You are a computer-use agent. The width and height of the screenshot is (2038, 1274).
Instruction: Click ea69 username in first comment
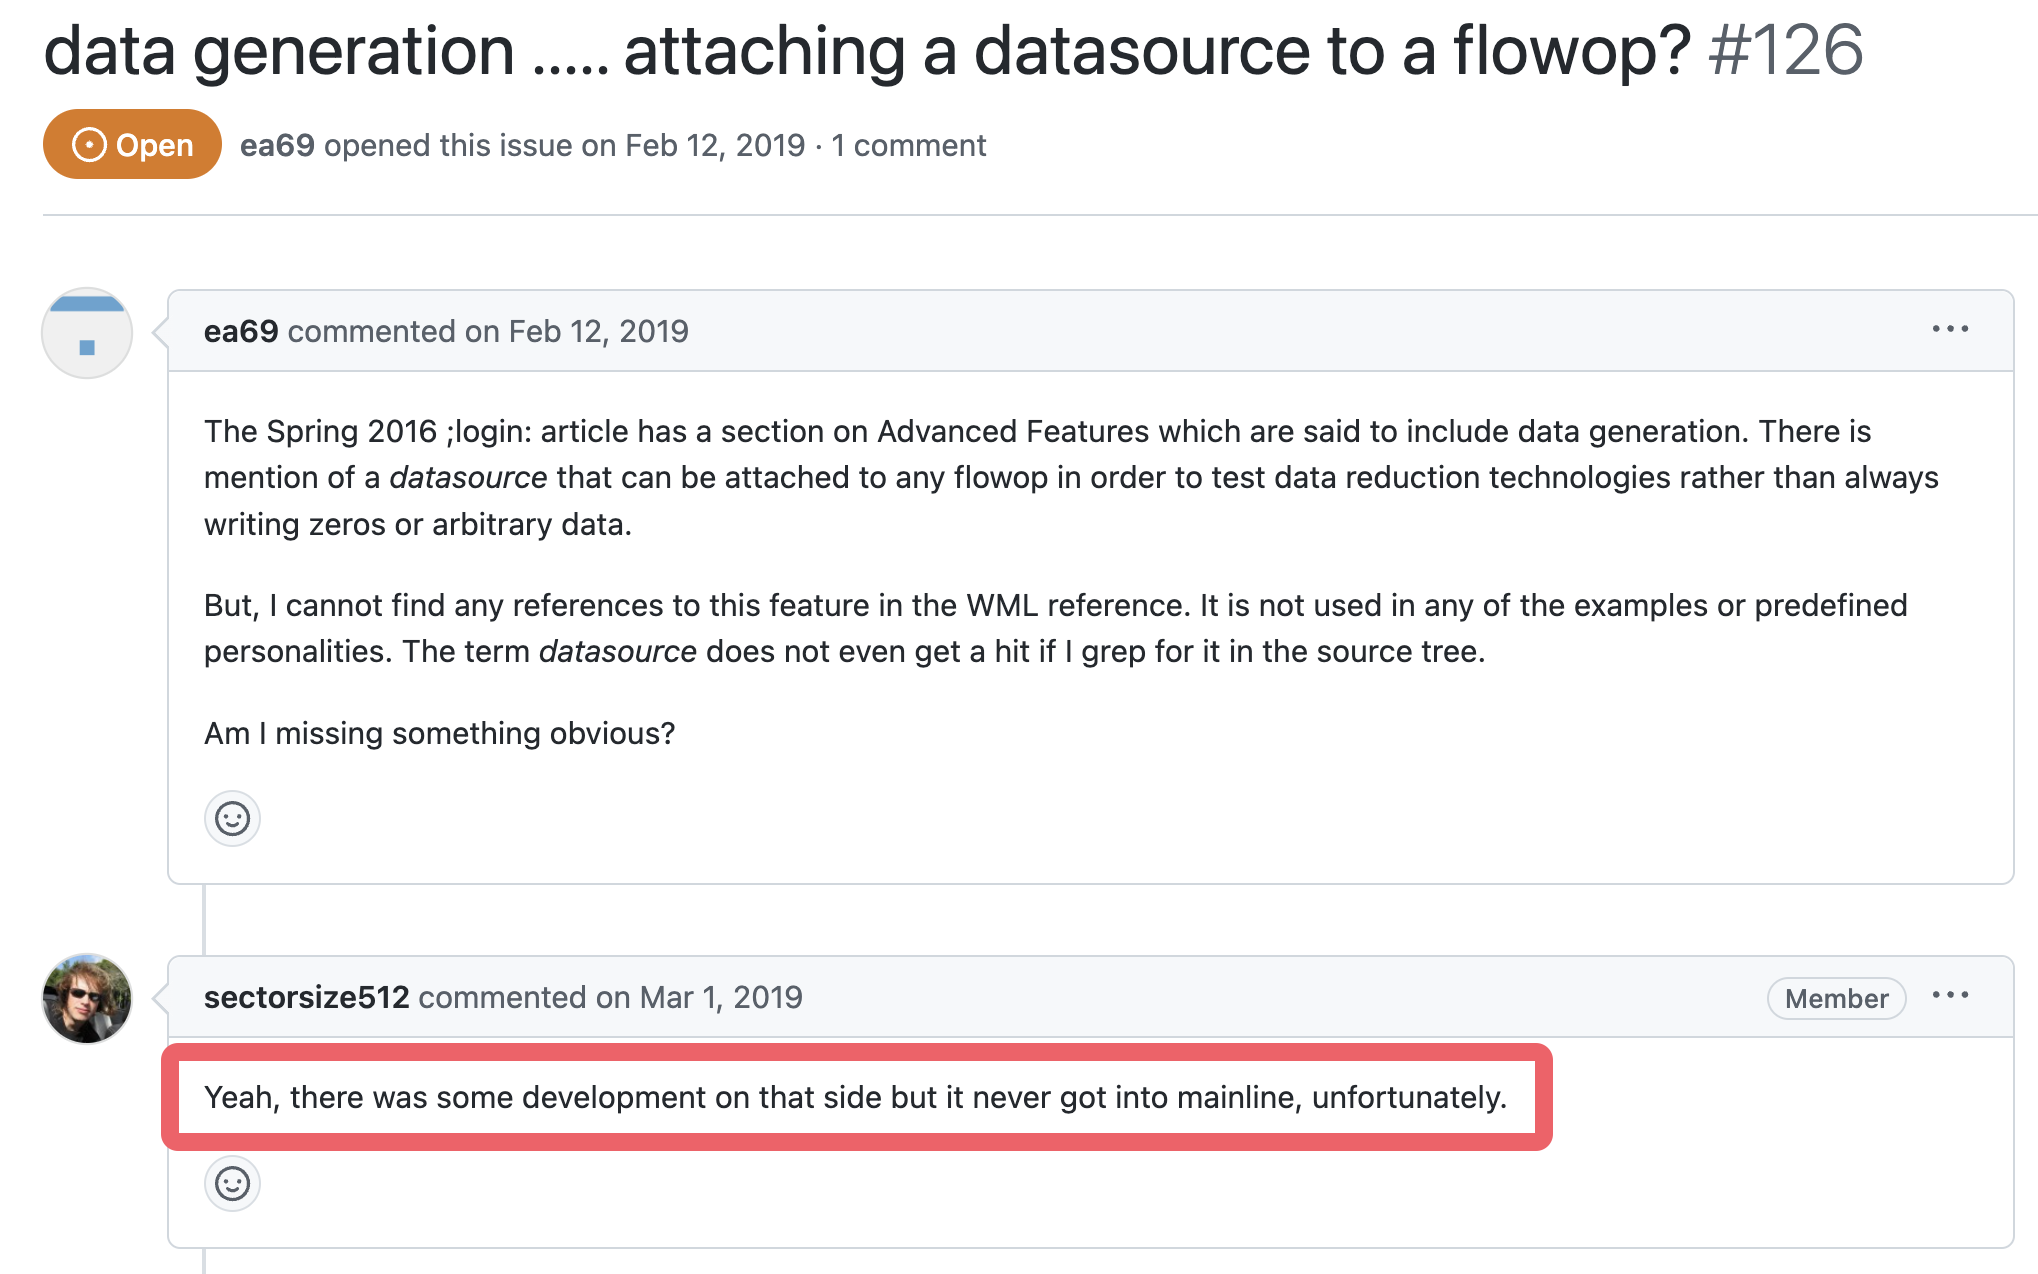(240, 331)
